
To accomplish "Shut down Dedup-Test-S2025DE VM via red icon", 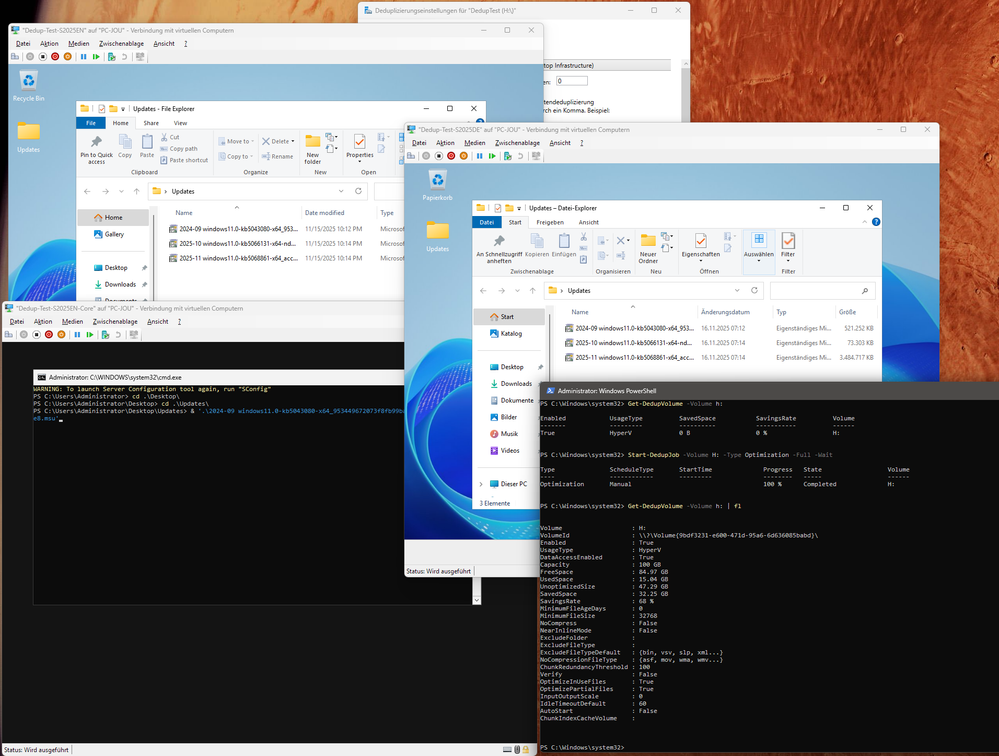I will [x=451, y=156].
